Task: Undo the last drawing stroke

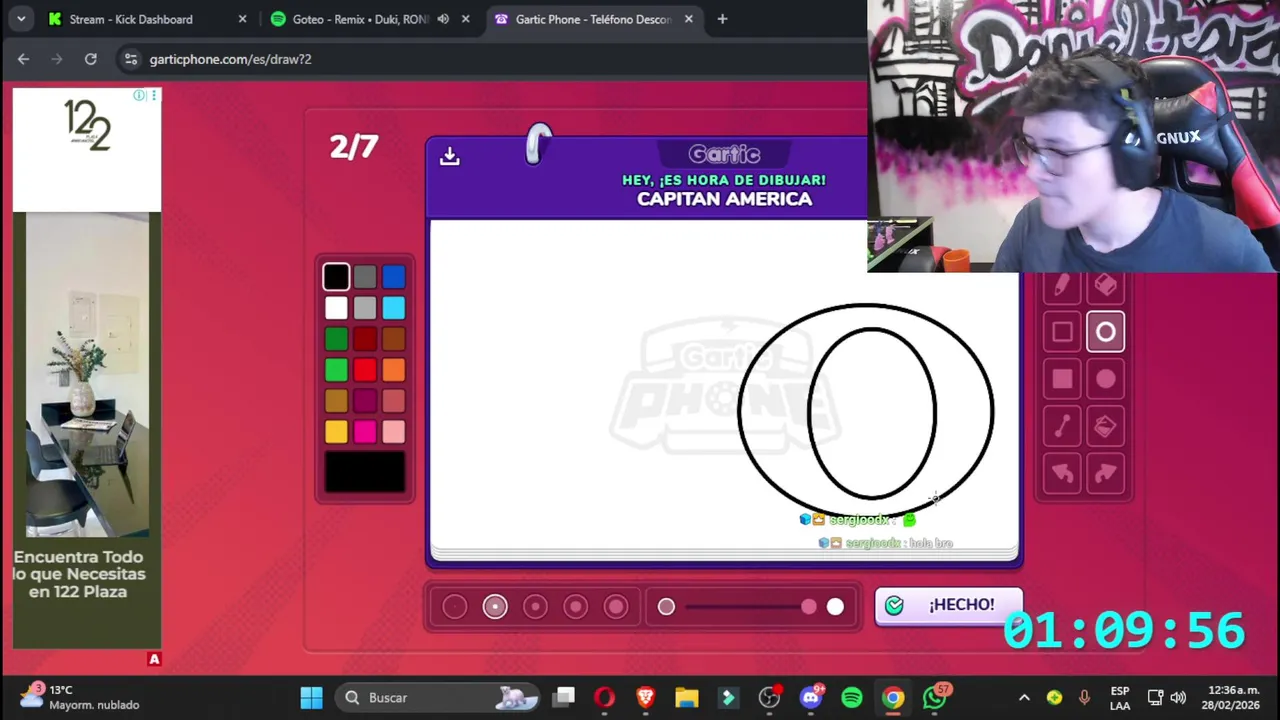Action: coord(1062,474)
